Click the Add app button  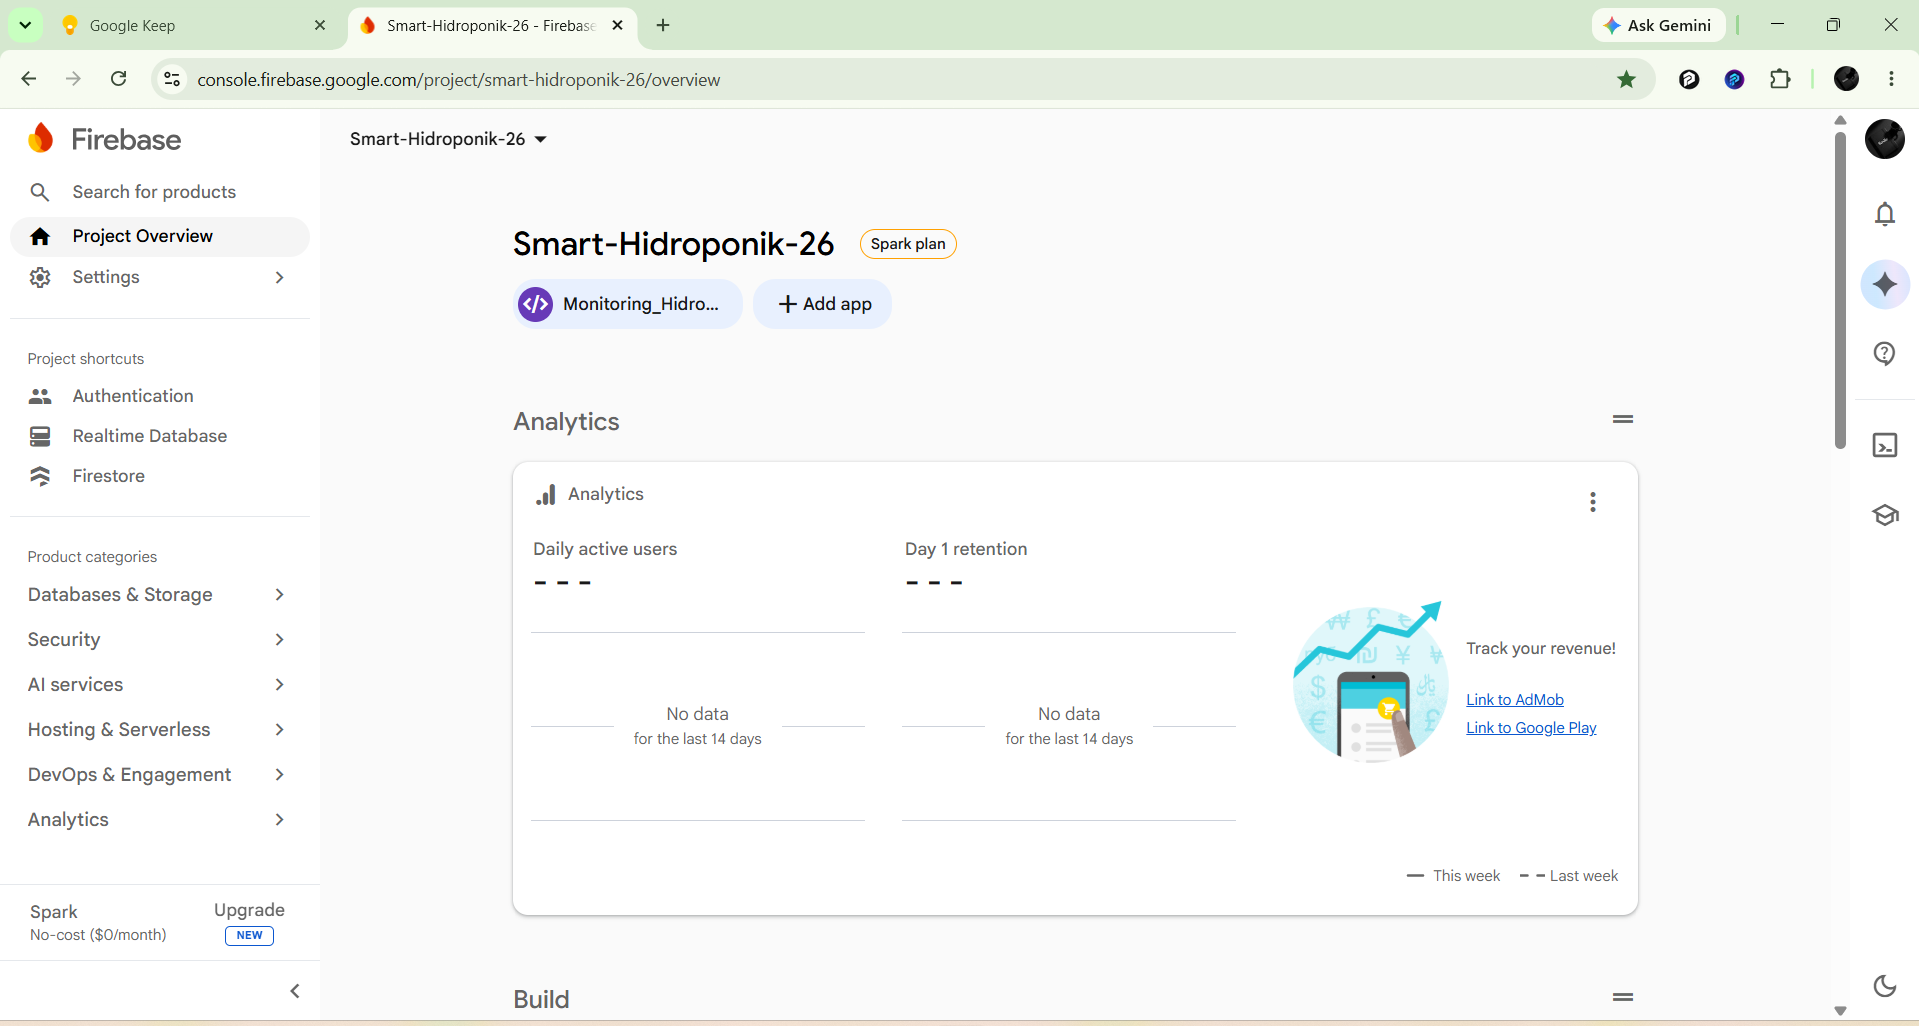[823, 304]
